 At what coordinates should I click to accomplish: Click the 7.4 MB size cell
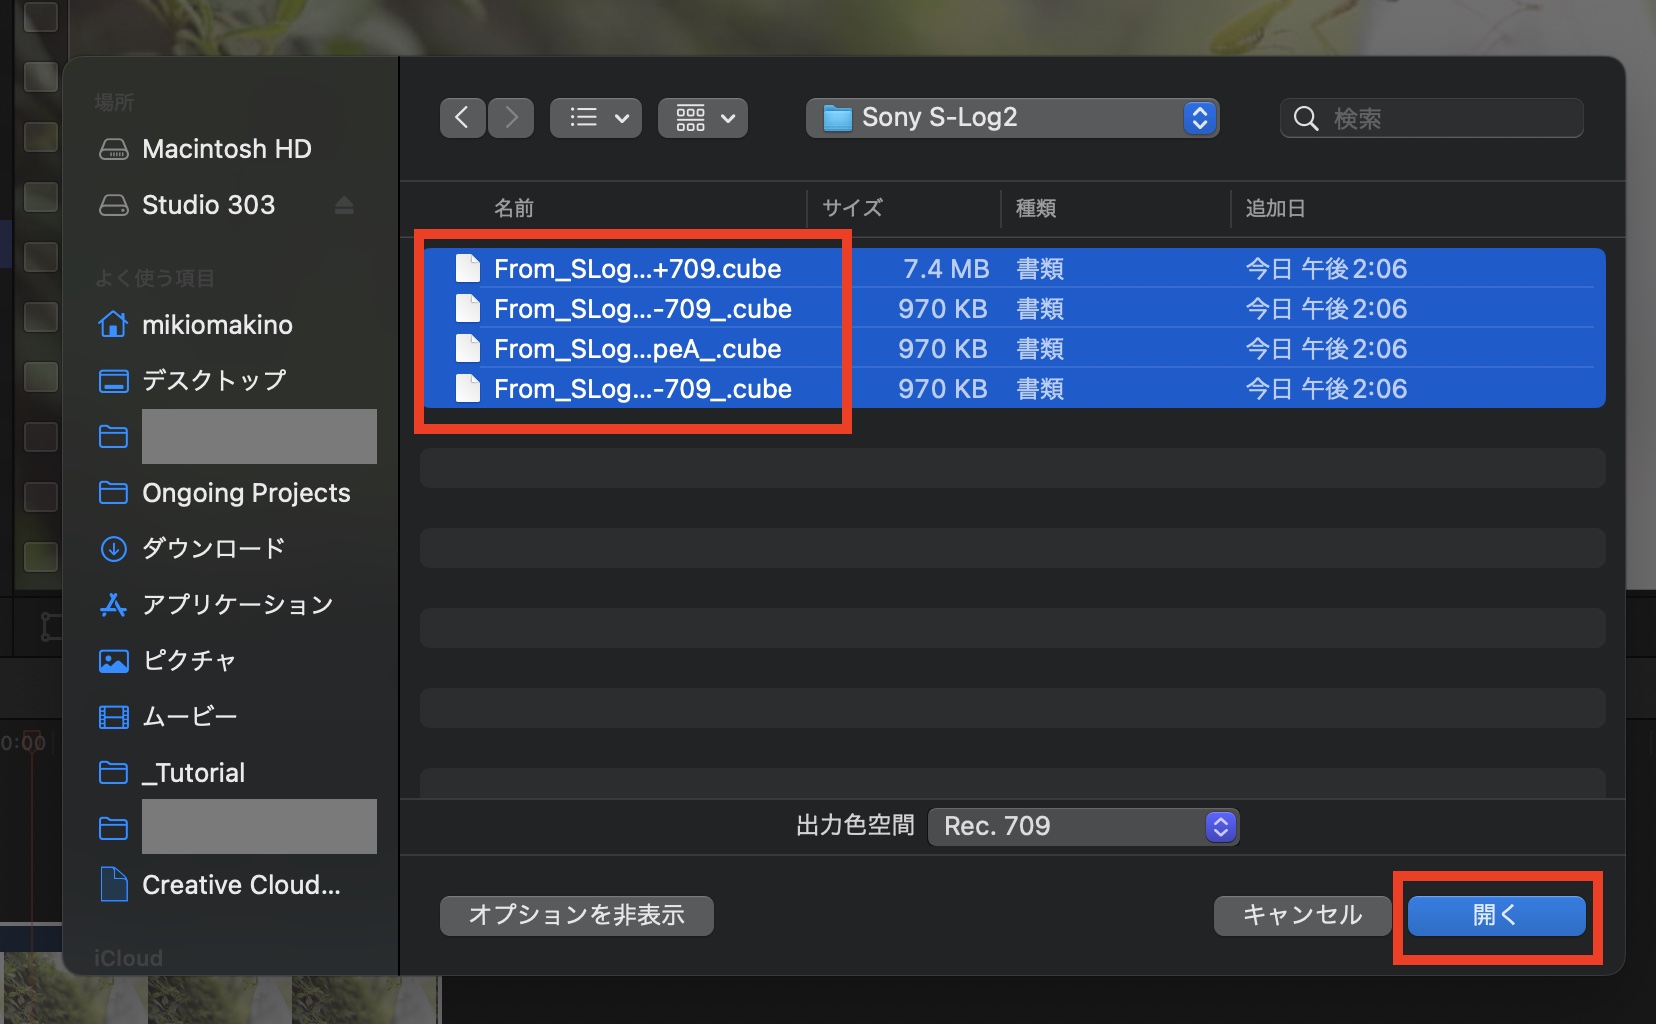click(946, 269)
